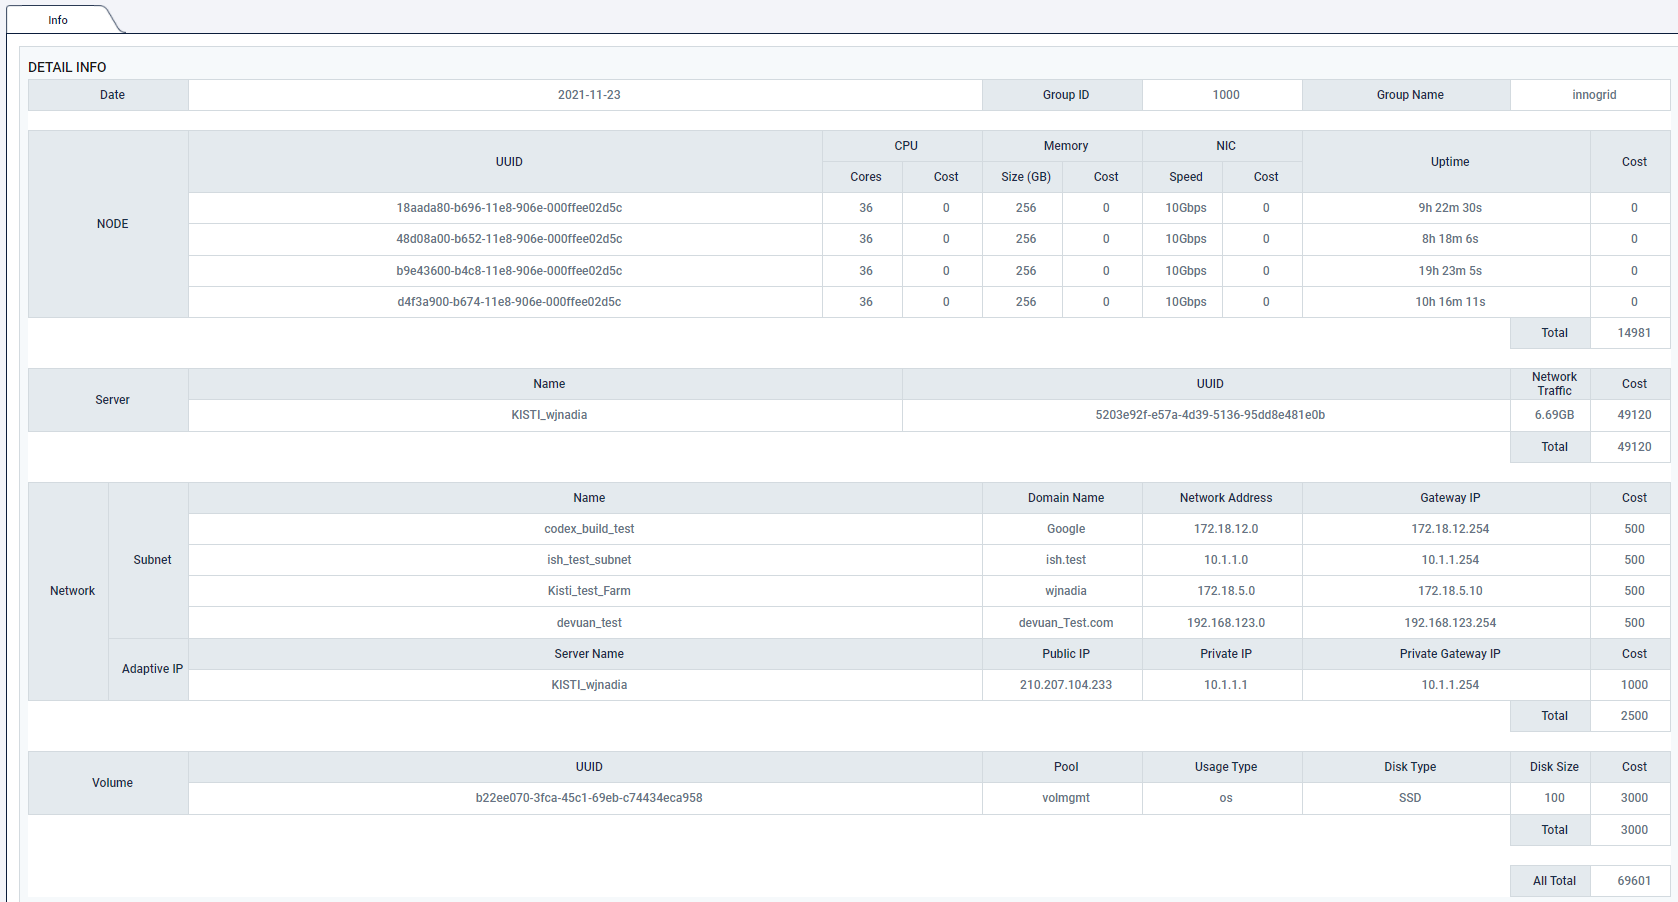This screenshot has height=902, width=1678.
Task: Click disk size value 100
Action: click(1554, 798)
